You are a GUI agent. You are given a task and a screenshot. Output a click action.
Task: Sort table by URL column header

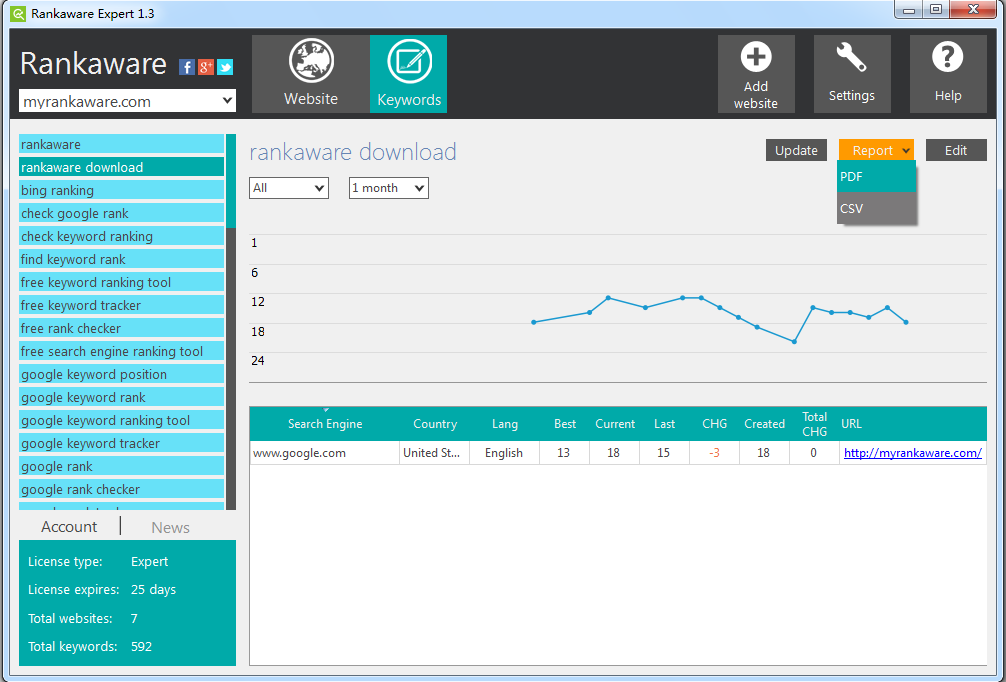click(x=913, y=424)
